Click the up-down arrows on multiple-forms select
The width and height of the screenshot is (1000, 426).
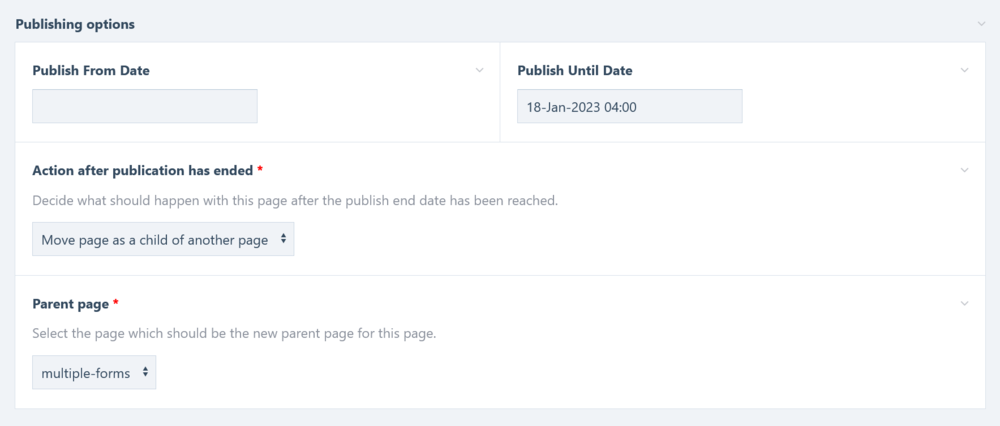[146, 372]
